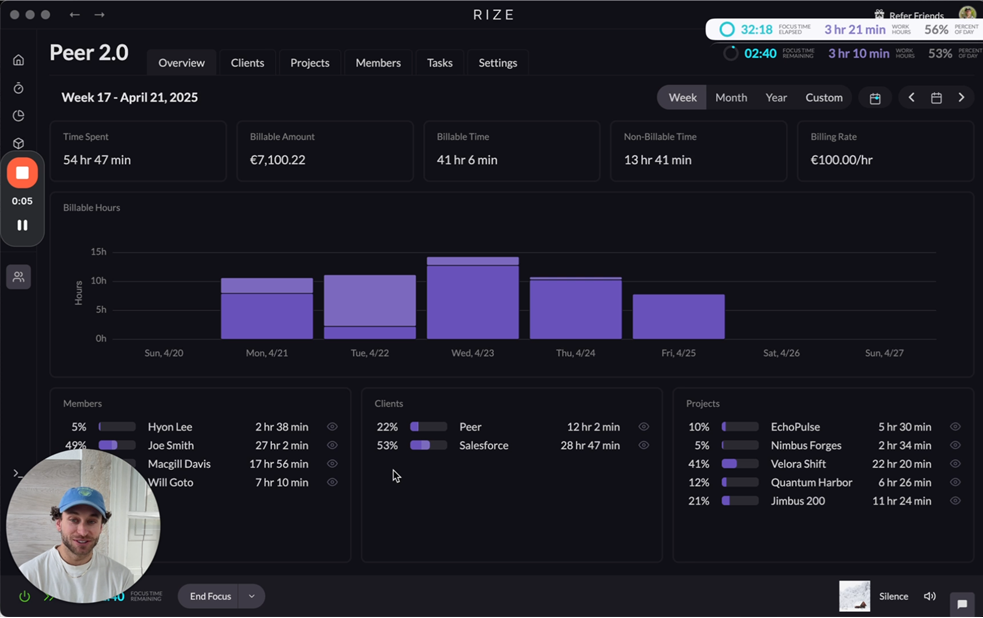The image size is (983, 618).
Task: Click the Billing Rate €100.00/hr card
Action: click(885, 151)
